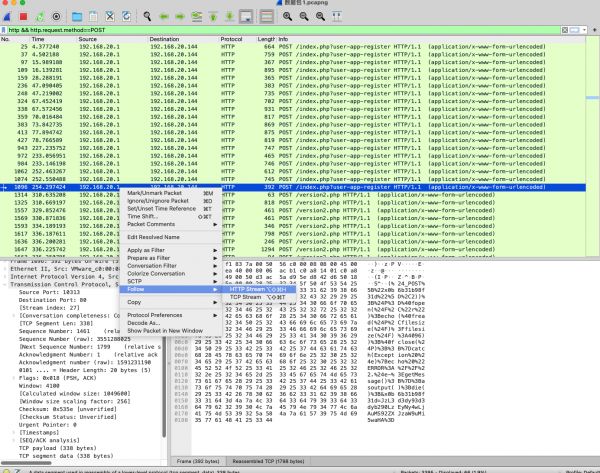The height and width of the screenshot is (473, 600).
Task: Sort the packet list by the Time column
Action: pyautogui.click(x=53, y=39)
